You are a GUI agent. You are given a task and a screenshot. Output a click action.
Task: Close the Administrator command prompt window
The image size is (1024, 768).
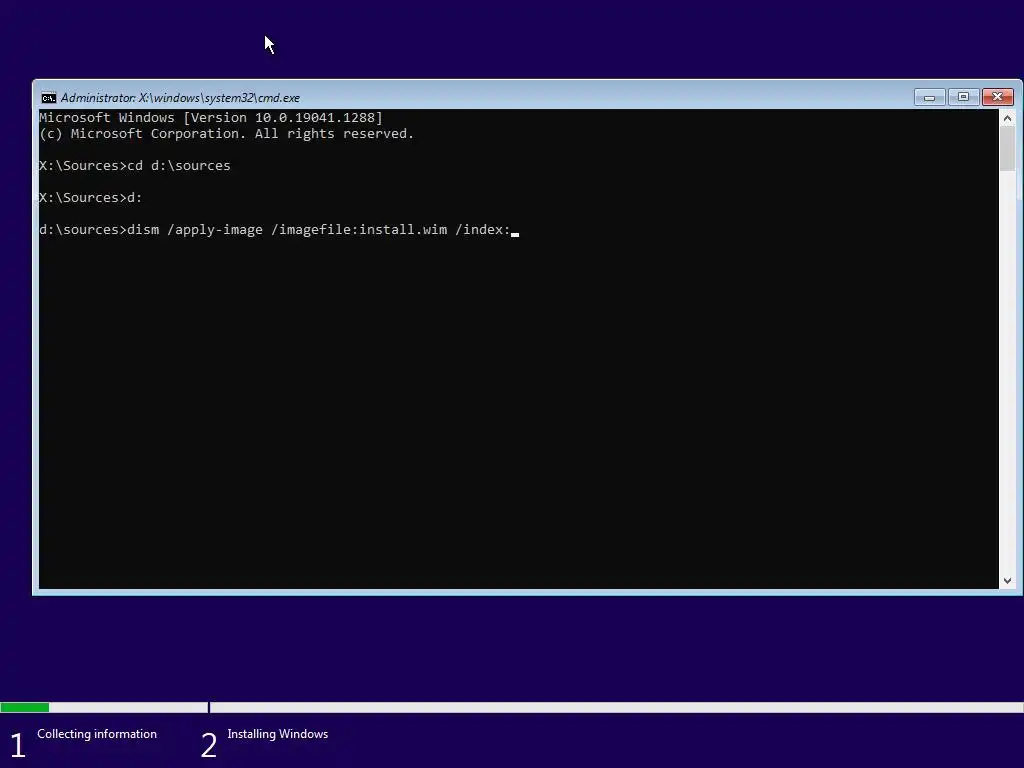coord(997,97)
